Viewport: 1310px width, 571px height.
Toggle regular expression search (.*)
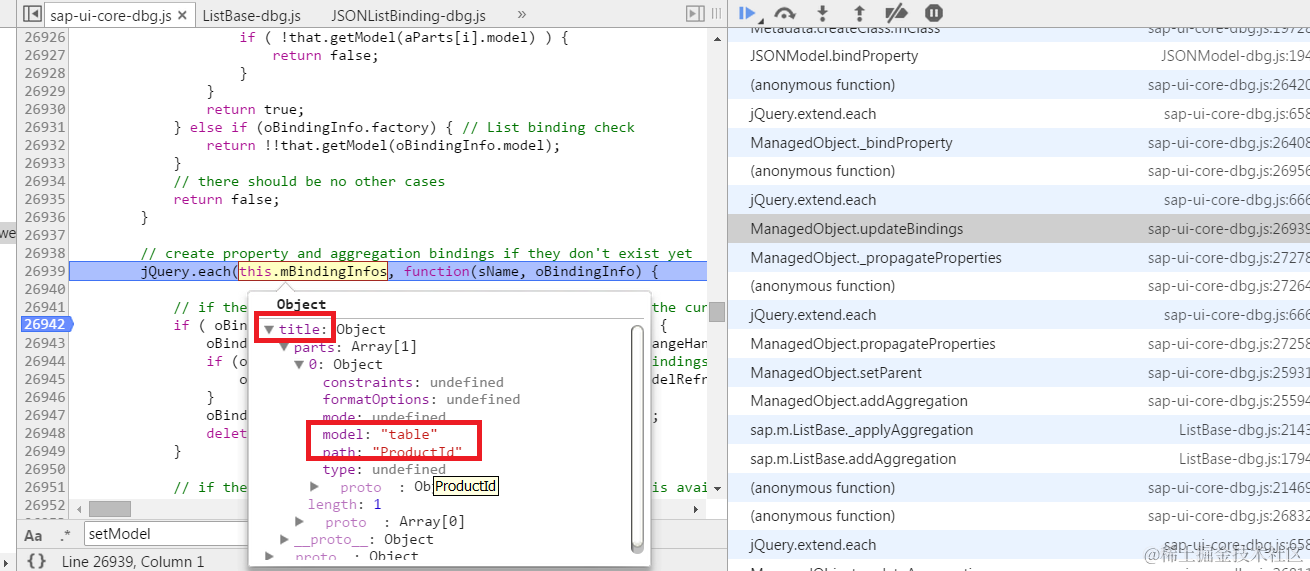tap(64, 535)
